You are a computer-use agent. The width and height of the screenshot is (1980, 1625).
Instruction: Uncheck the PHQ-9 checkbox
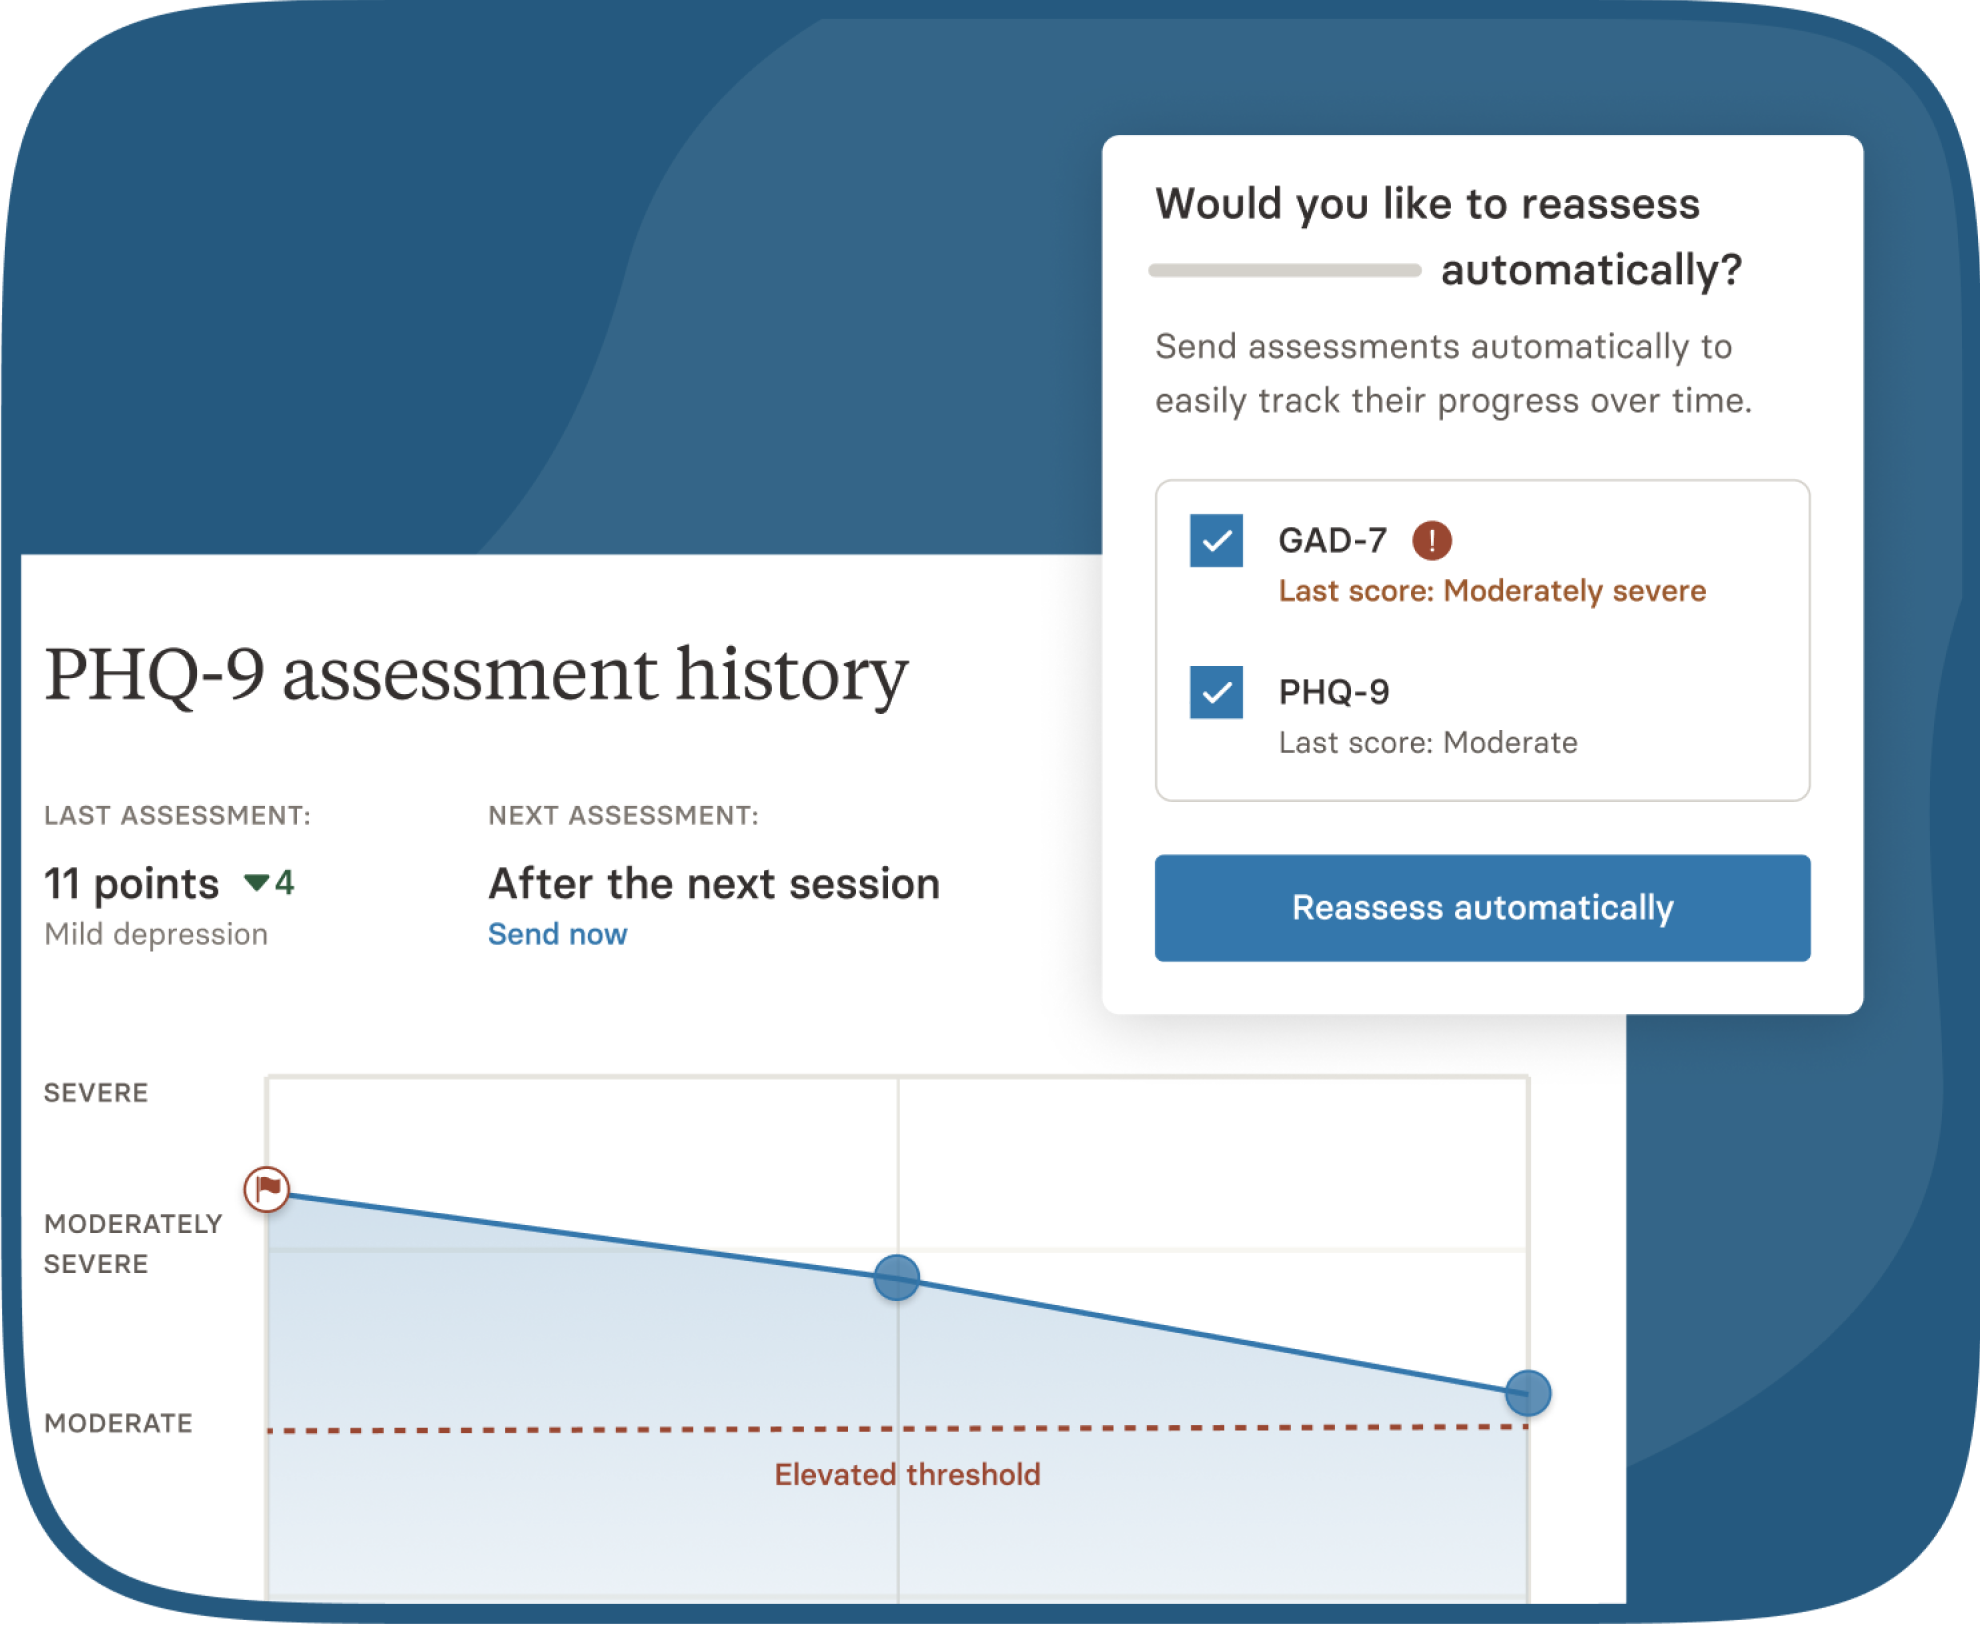(1216, 692)
